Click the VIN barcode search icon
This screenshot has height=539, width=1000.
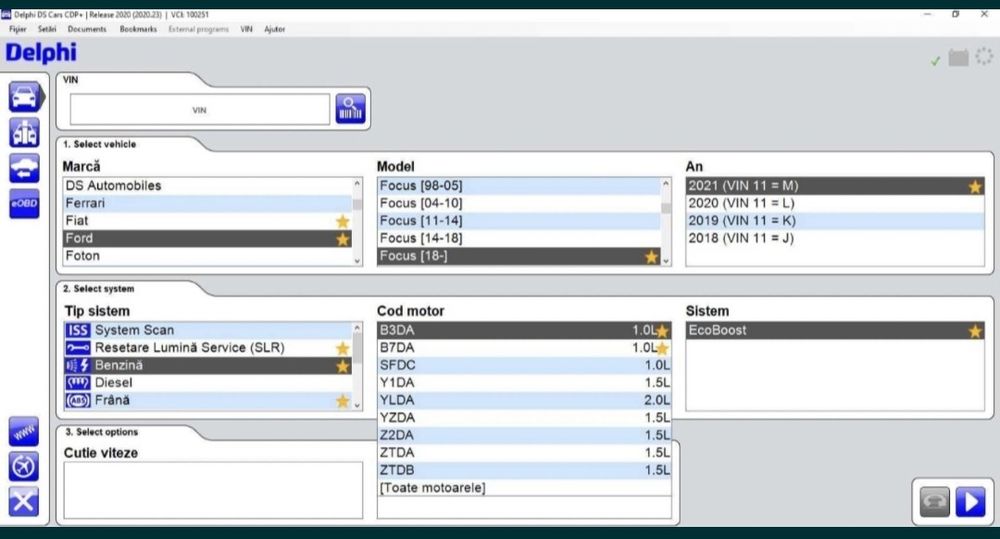[351, 108]
